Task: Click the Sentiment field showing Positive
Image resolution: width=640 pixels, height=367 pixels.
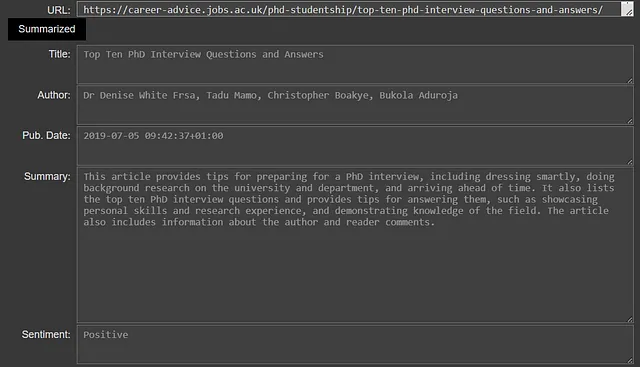Action: tap(355, 344)
